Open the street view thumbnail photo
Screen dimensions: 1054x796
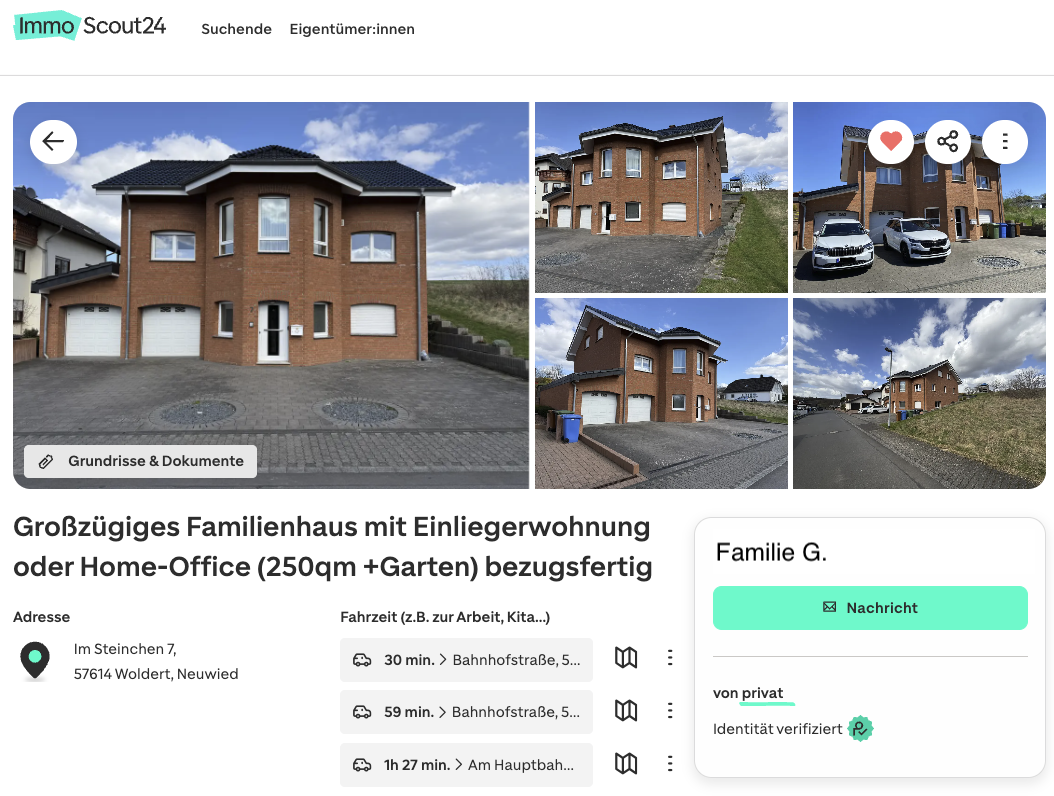coord(919,393)
